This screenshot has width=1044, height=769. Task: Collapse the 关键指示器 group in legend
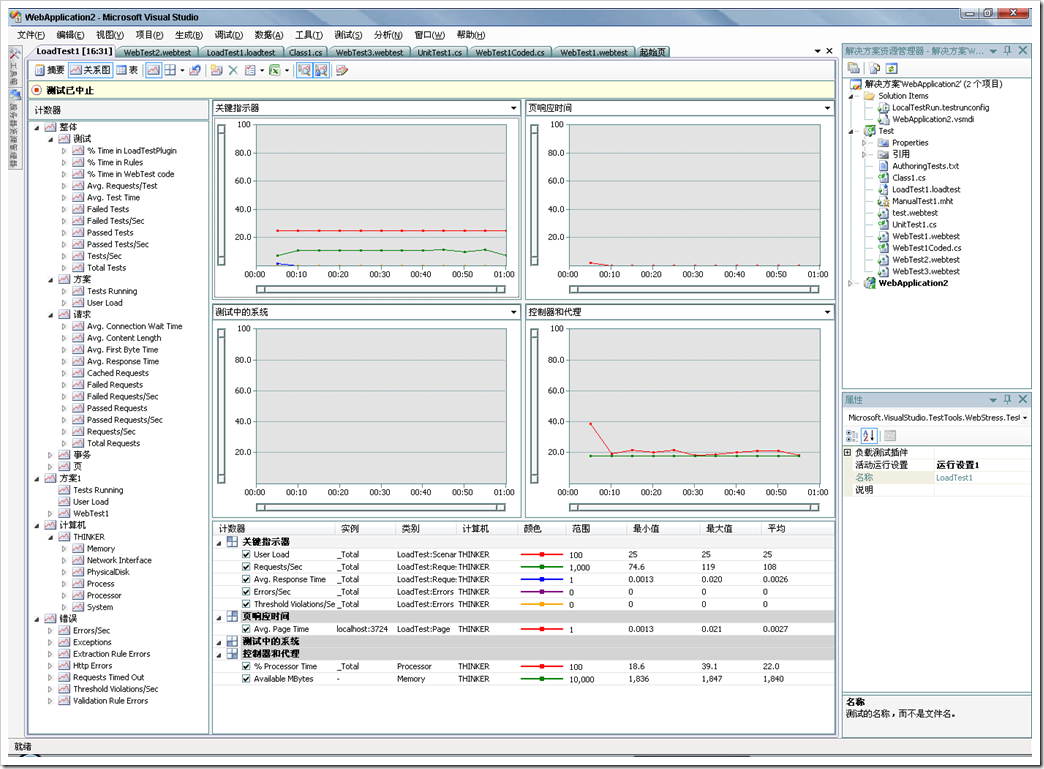click(219, 543)
